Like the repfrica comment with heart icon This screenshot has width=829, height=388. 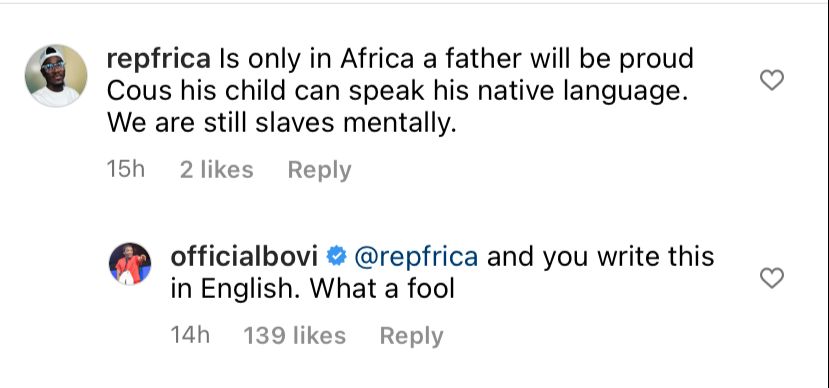771,80
